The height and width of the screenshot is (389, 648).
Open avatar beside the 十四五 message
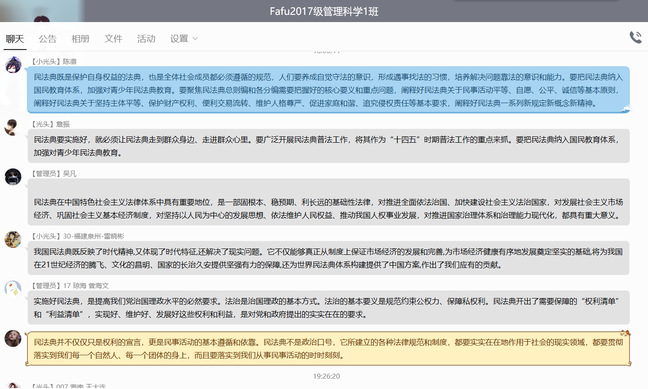click(x=13, y=127)
